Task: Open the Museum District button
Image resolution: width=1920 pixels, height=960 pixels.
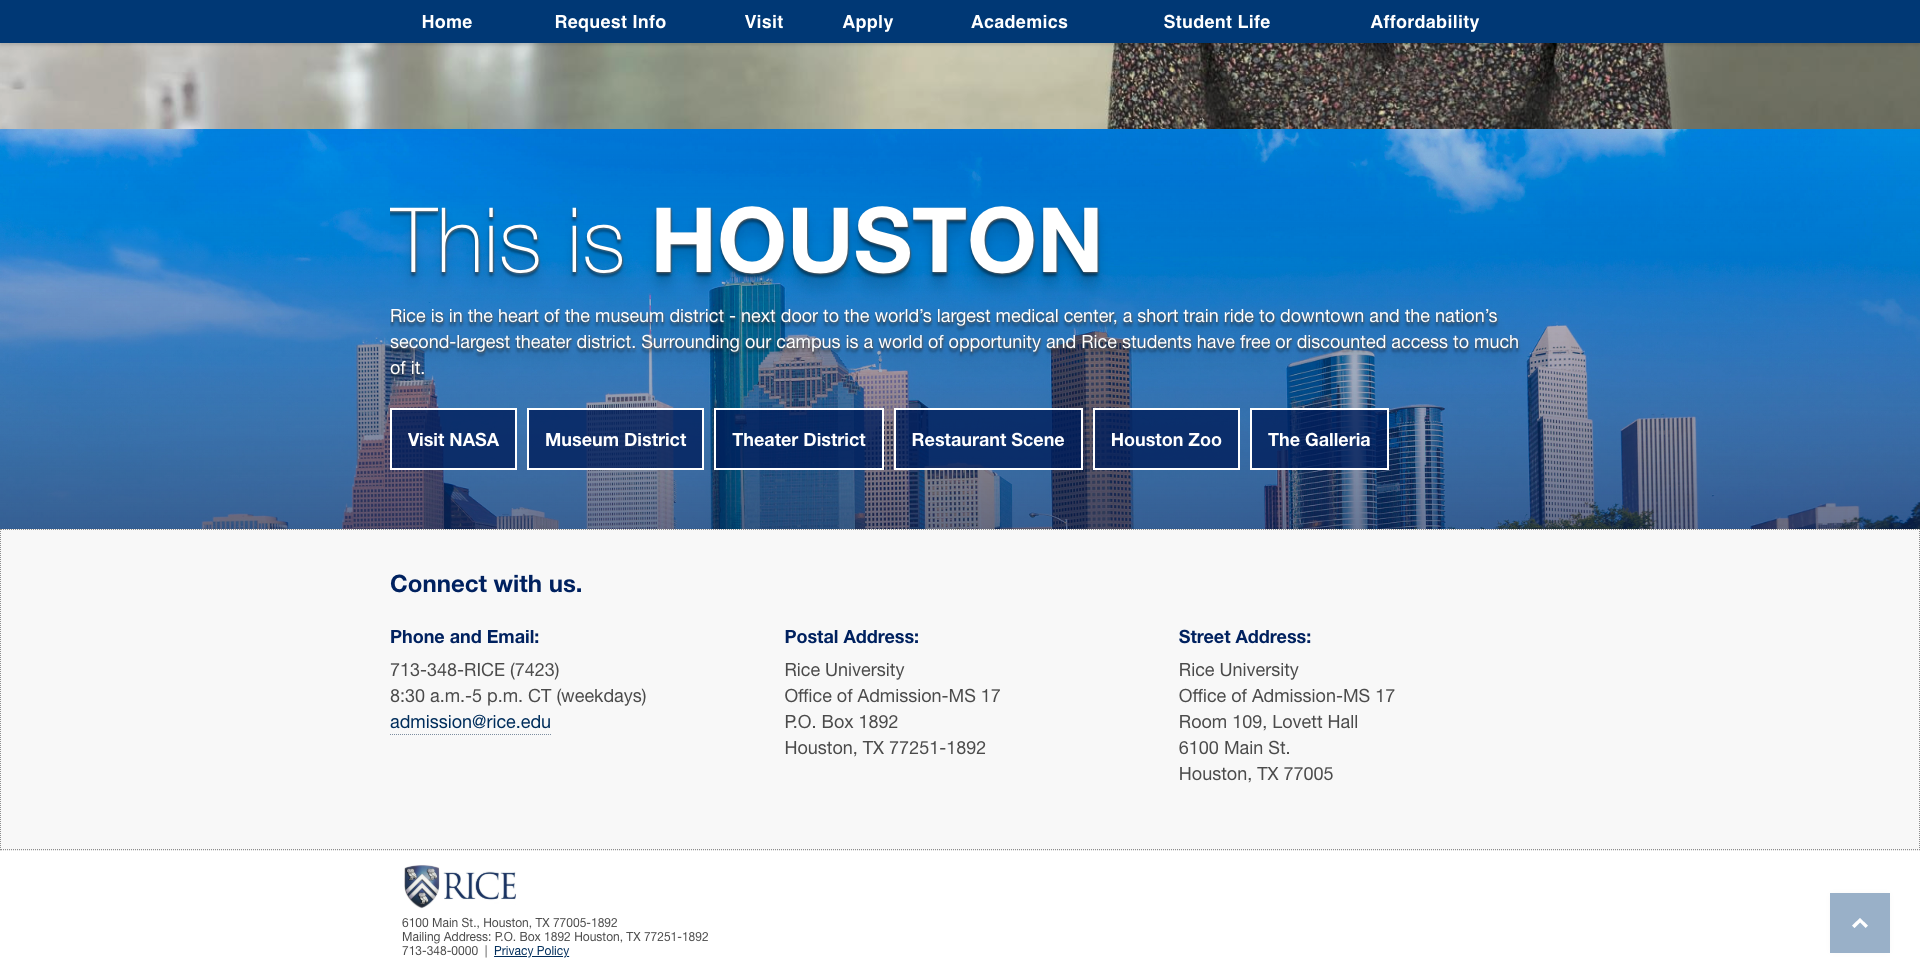Action: (615, 439)
